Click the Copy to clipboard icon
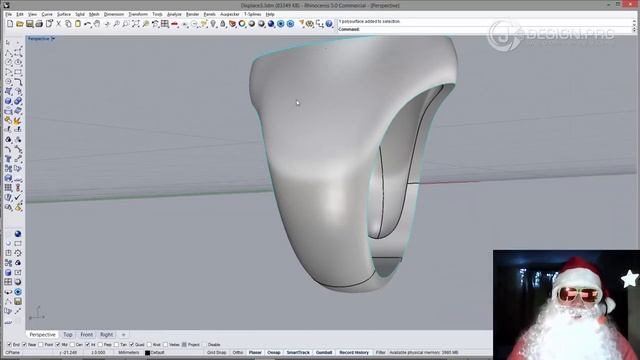The width and height of the screenshot is (640, 360). coord(68,24)
